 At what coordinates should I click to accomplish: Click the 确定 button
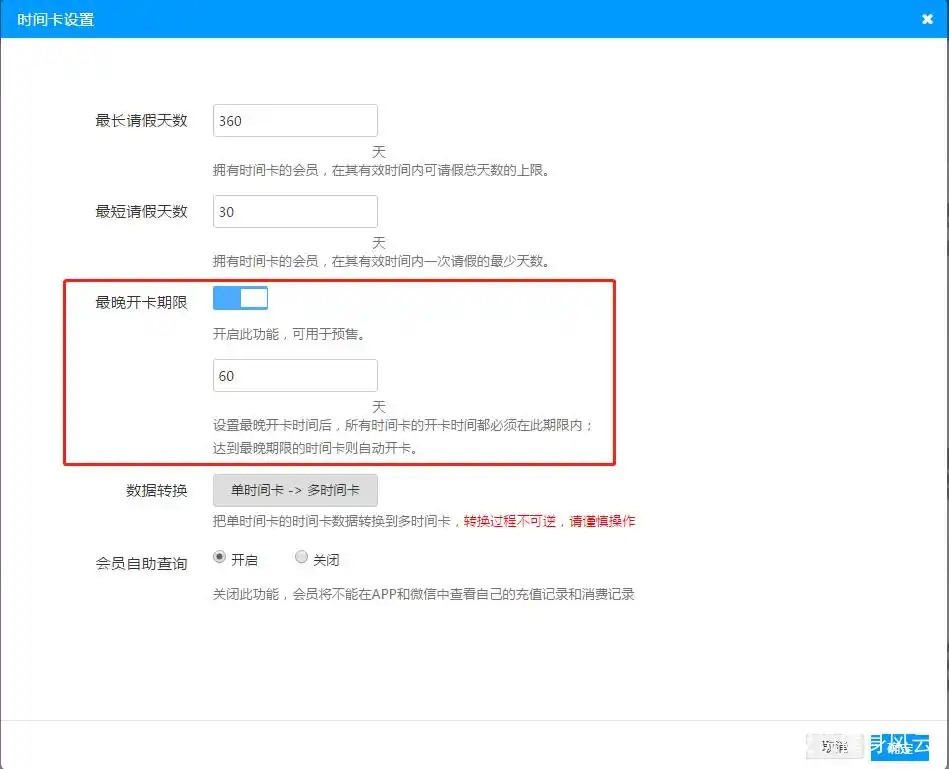(899, 747)
